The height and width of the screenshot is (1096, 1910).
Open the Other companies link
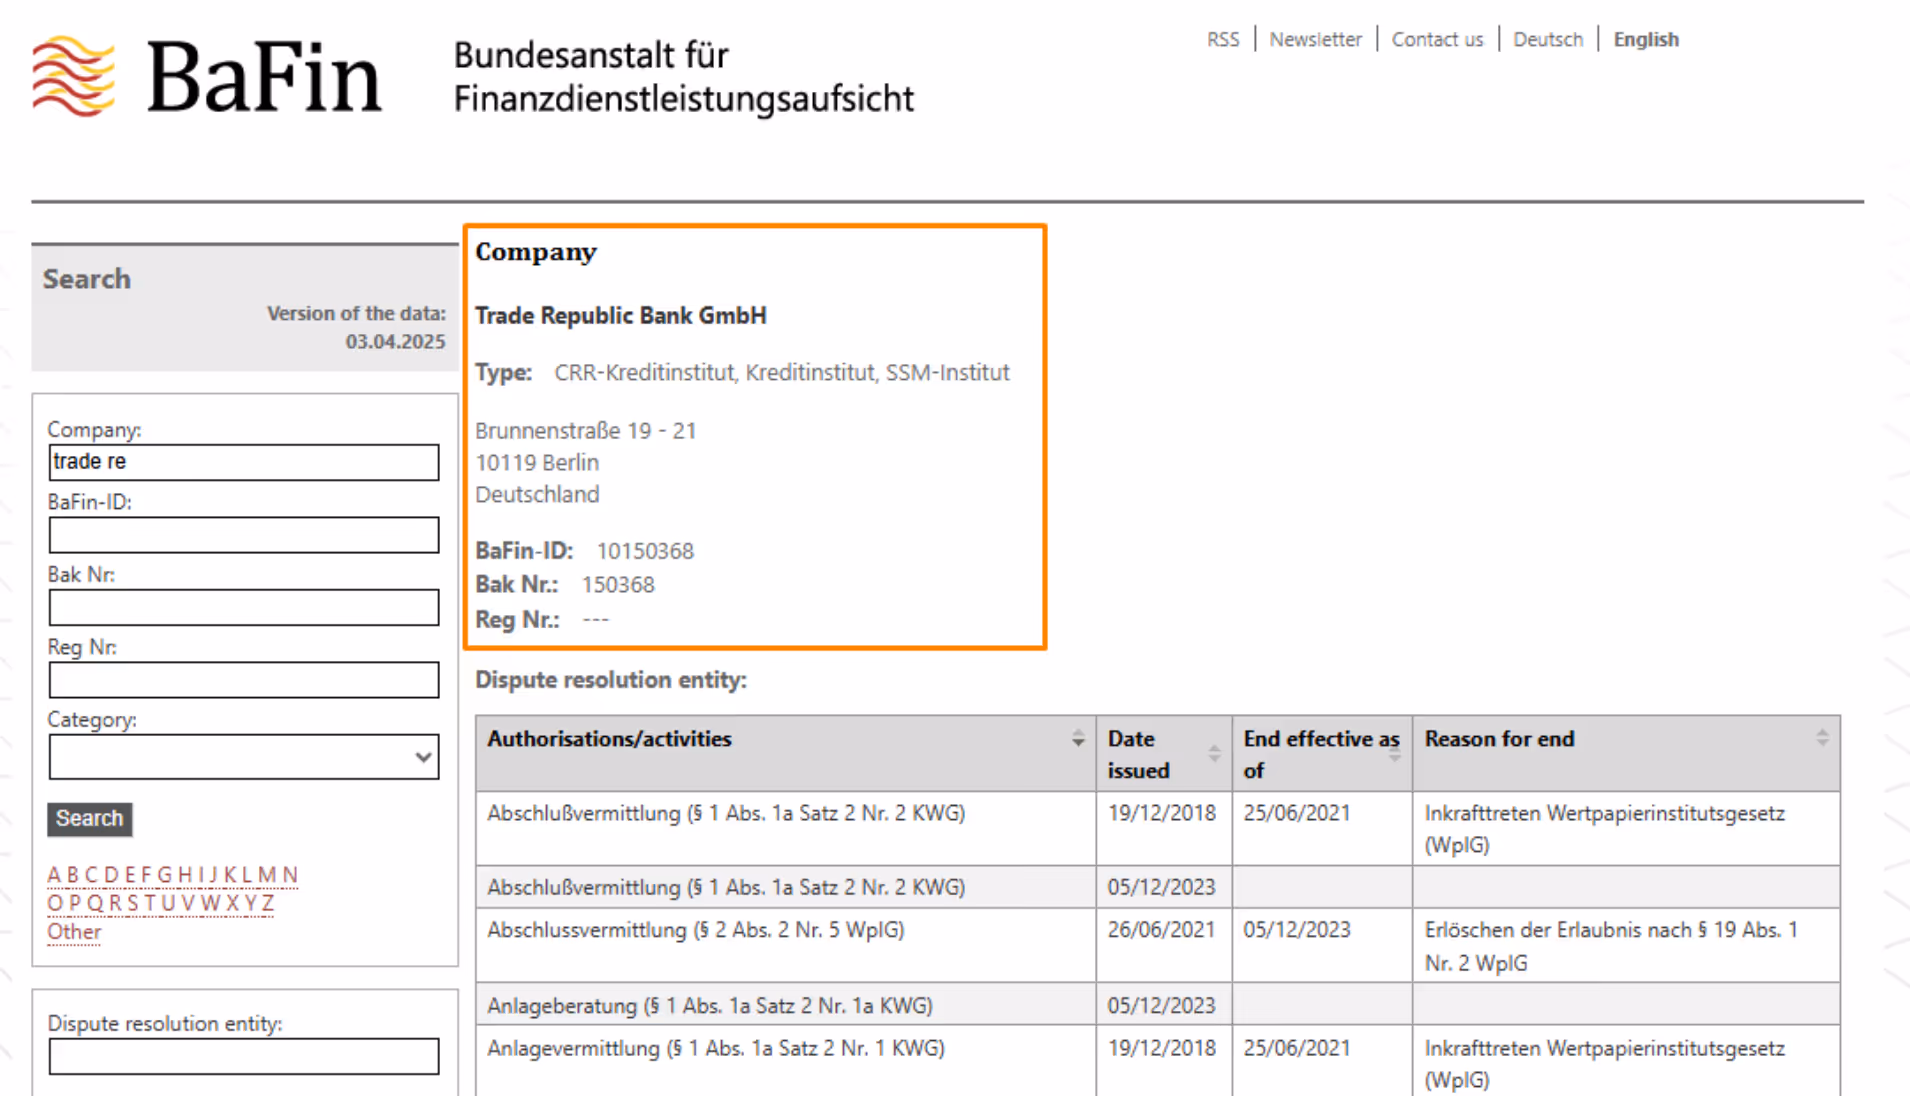click(x=74, y=932)
